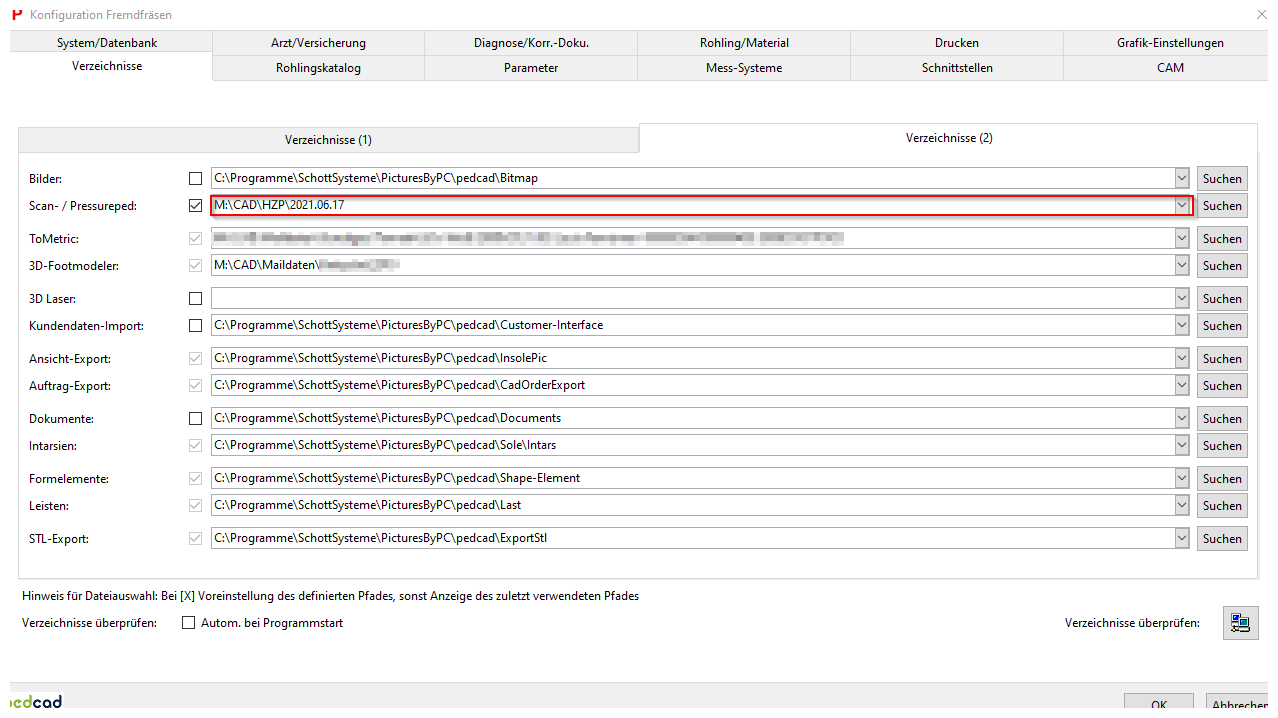The height and width of the screenshot is (718, 1278).
Task: Browse for the 3D Laser directory
Action: [1222, 299]
